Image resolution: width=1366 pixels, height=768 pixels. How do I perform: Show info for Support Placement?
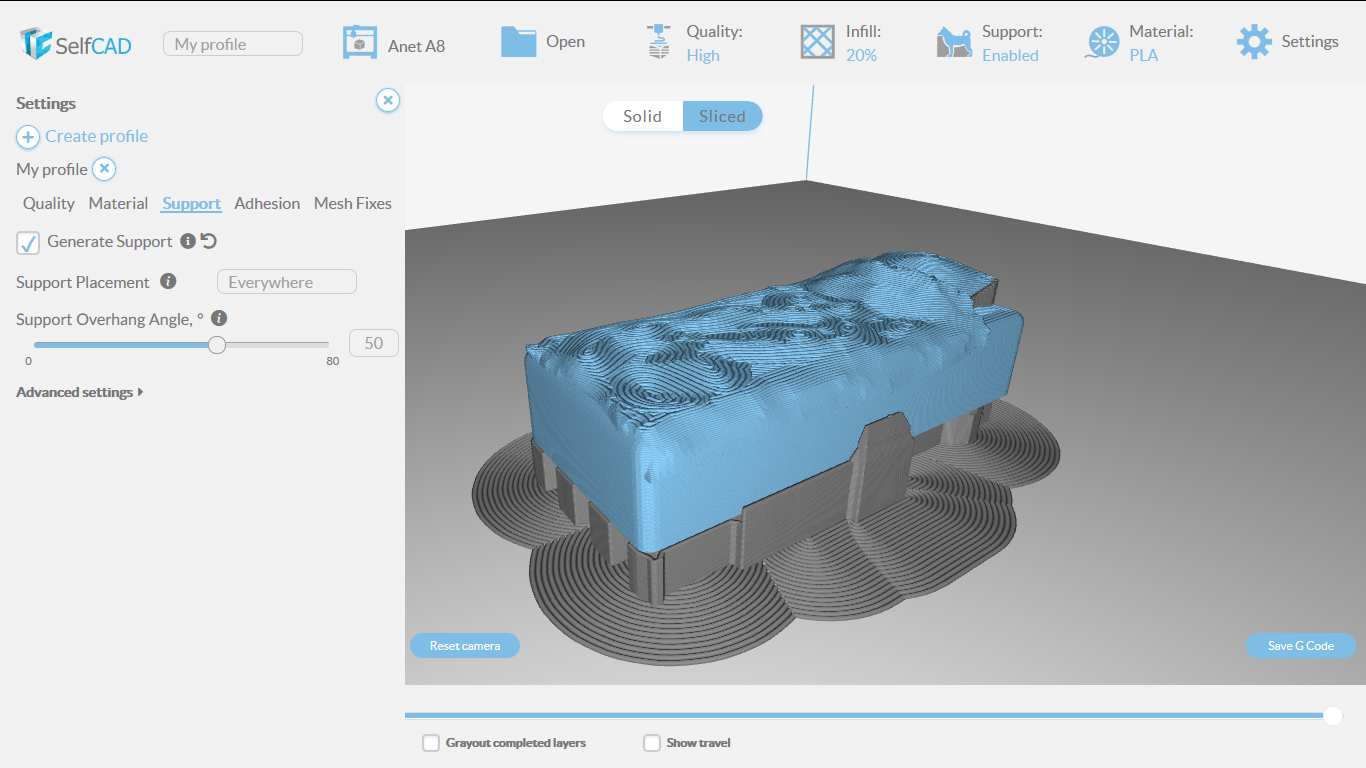click(x=169, y=282)
